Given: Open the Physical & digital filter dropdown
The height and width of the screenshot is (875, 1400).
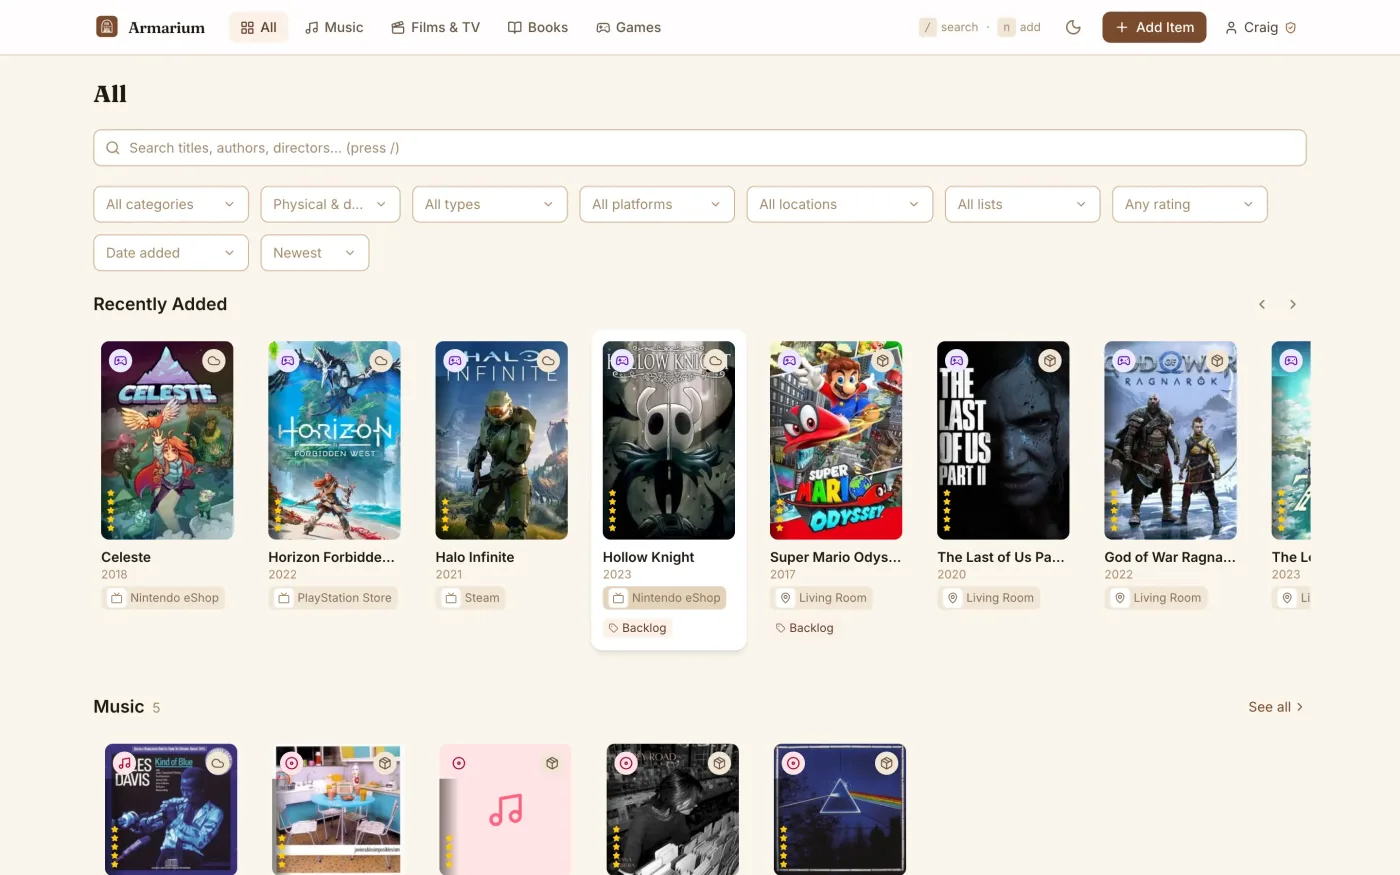Looking at the screenshot, I should click(331, 204).
